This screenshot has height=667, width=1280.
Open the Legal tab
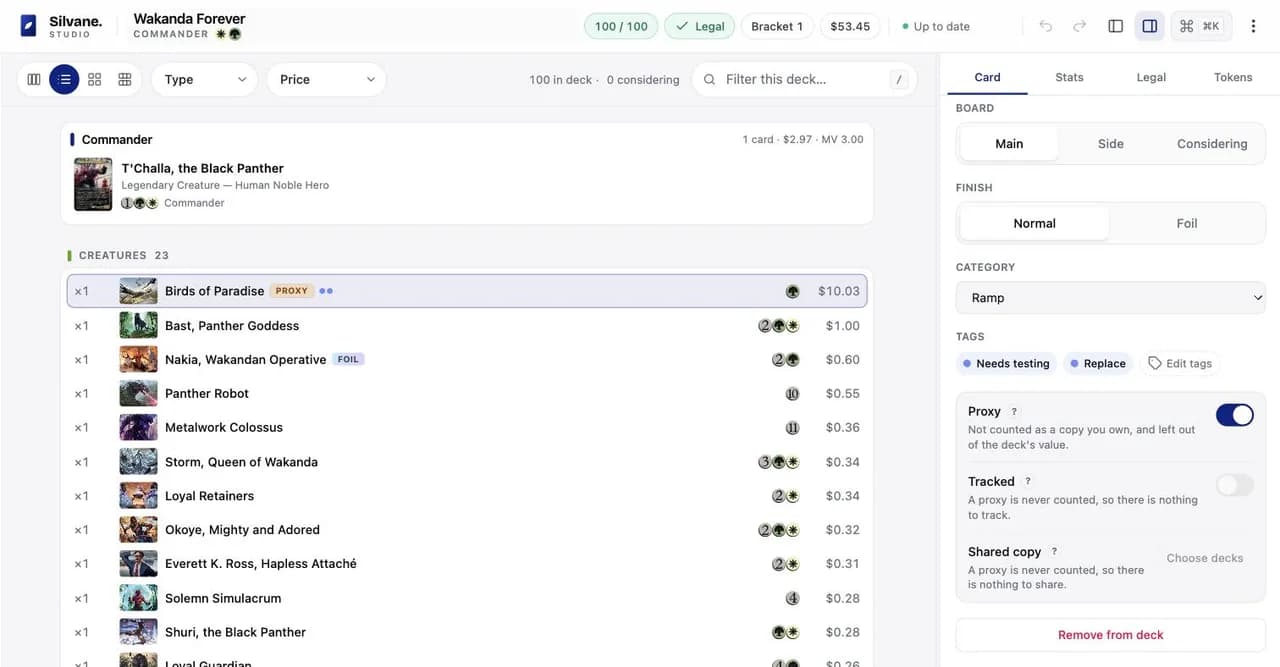[1151, 77]
